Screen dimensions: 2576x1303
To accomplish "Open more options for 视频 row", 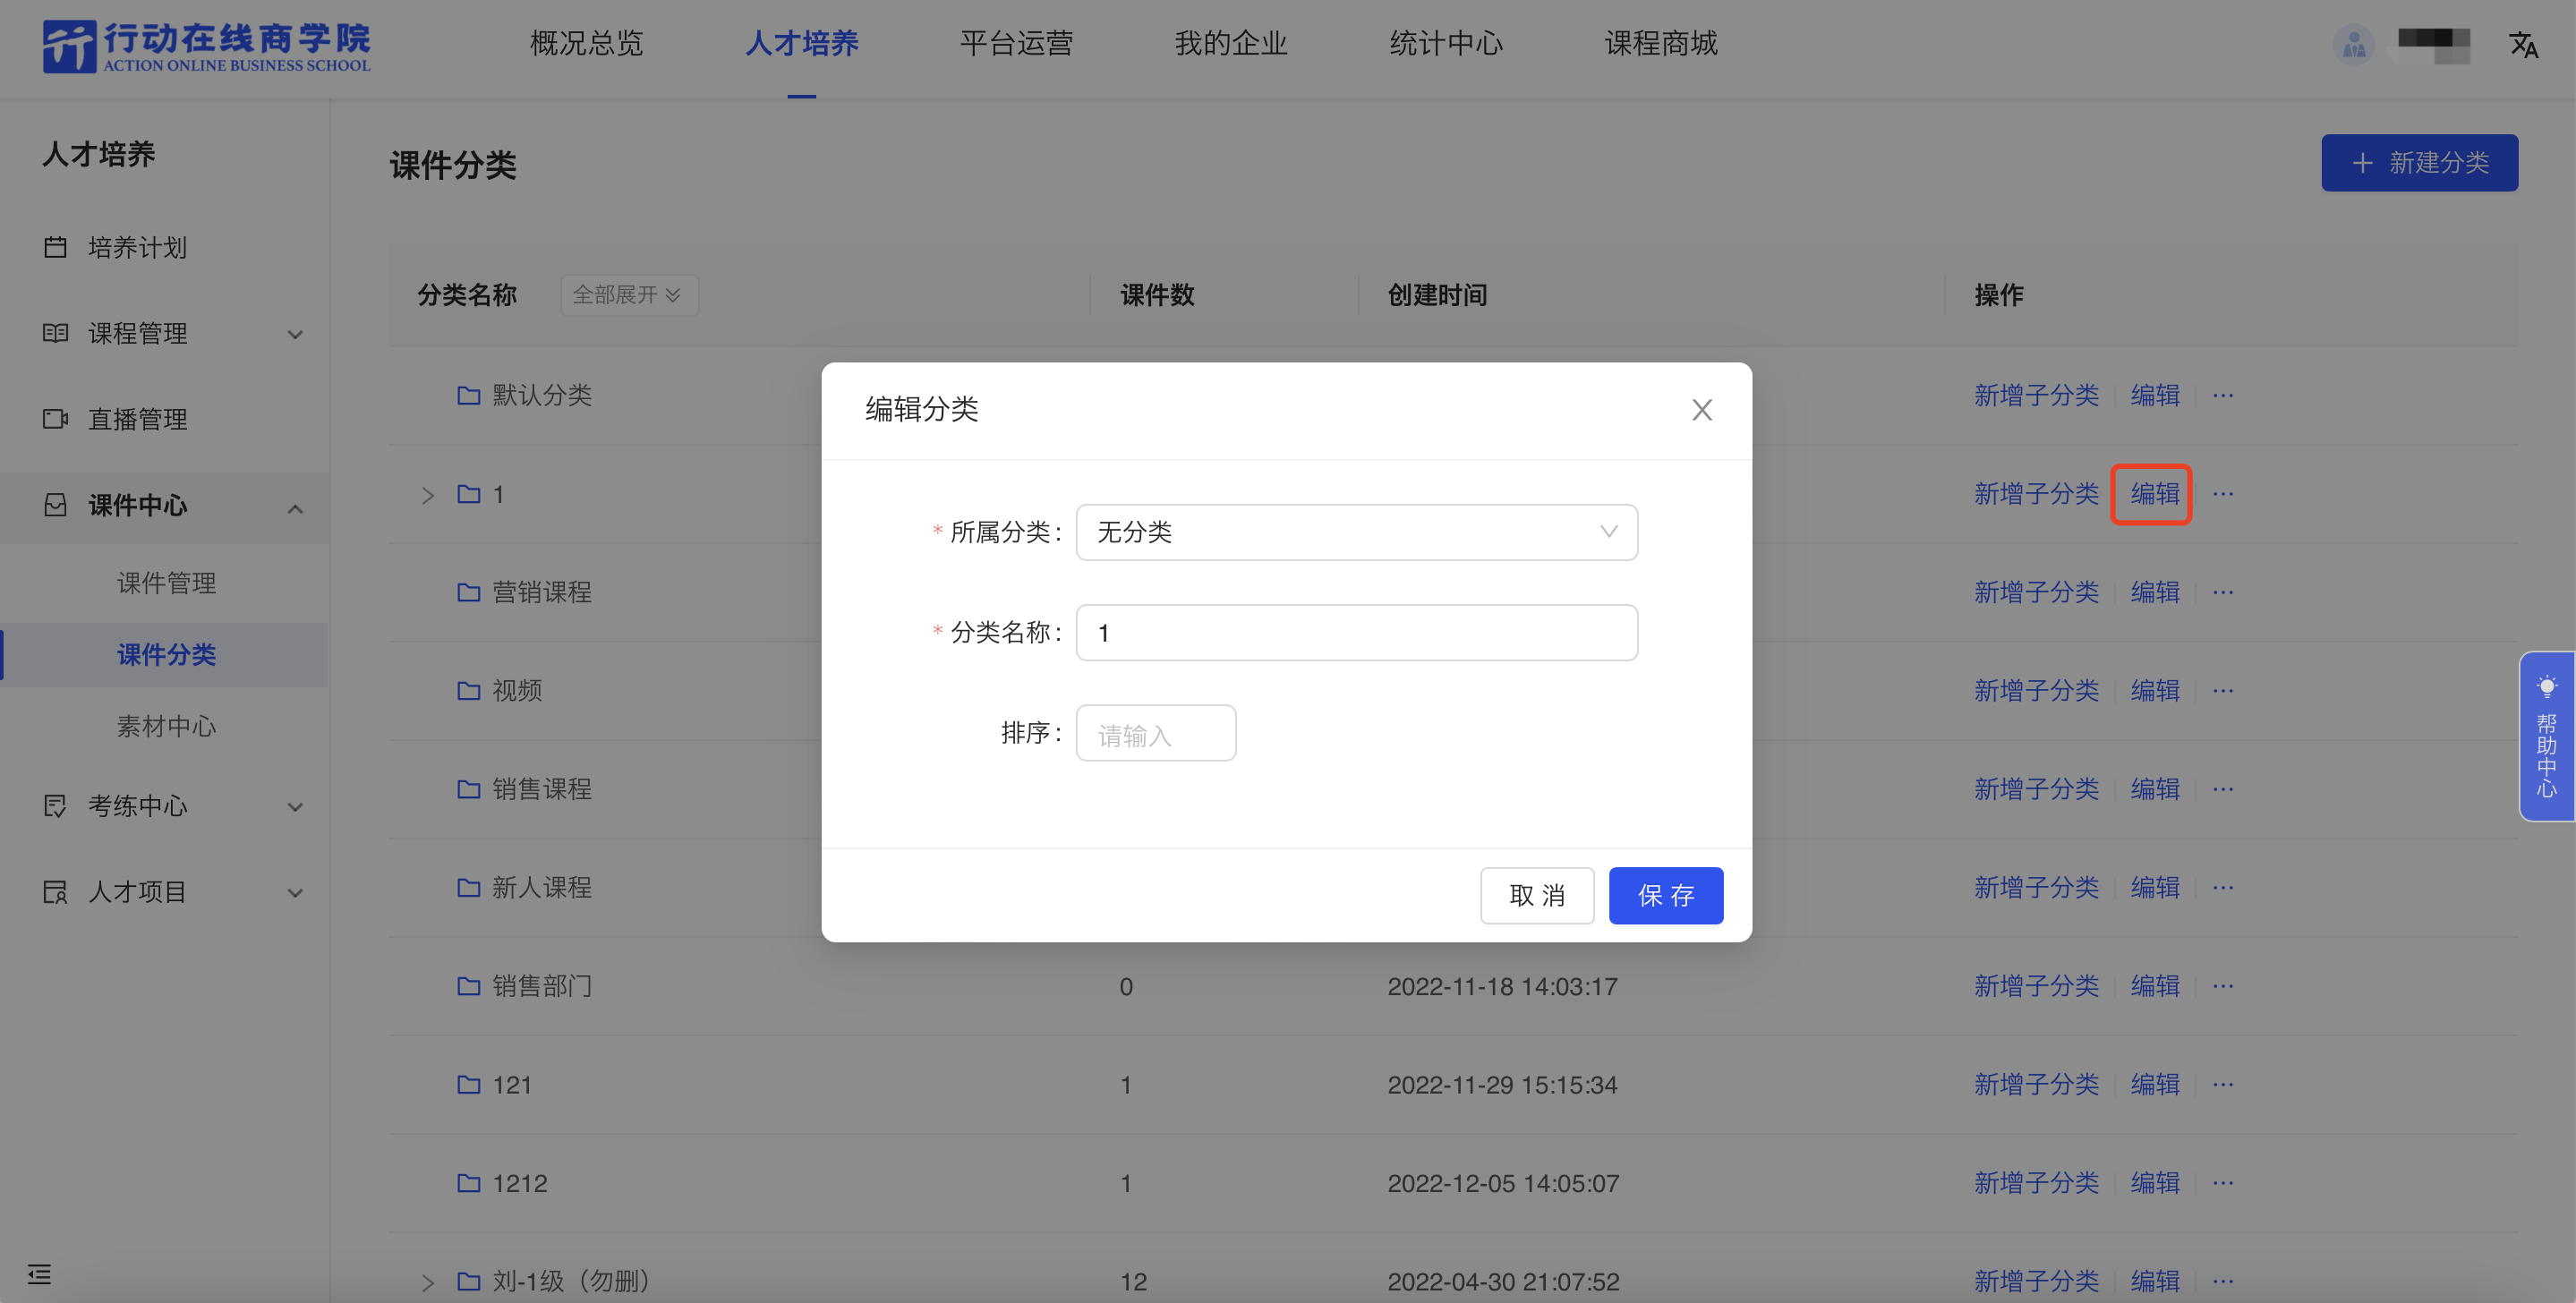I will point(2223,691).
